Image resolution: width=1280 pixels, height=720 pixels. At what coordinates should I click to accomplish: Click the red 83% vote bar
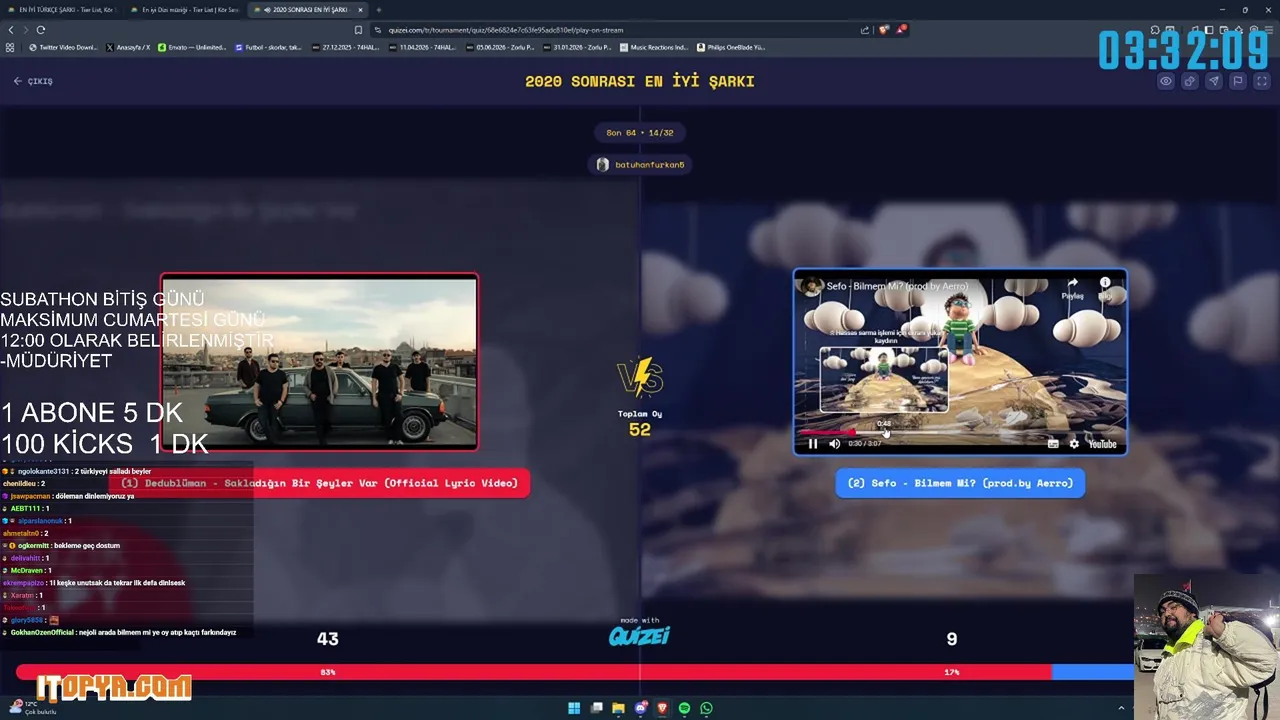tap(533, 672)
